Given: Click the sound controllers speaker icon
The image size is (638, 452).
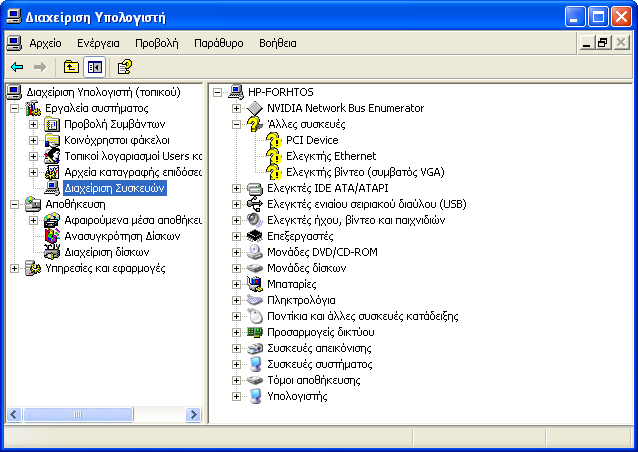Looking at the screenshot, I should (x=255, y=220).
